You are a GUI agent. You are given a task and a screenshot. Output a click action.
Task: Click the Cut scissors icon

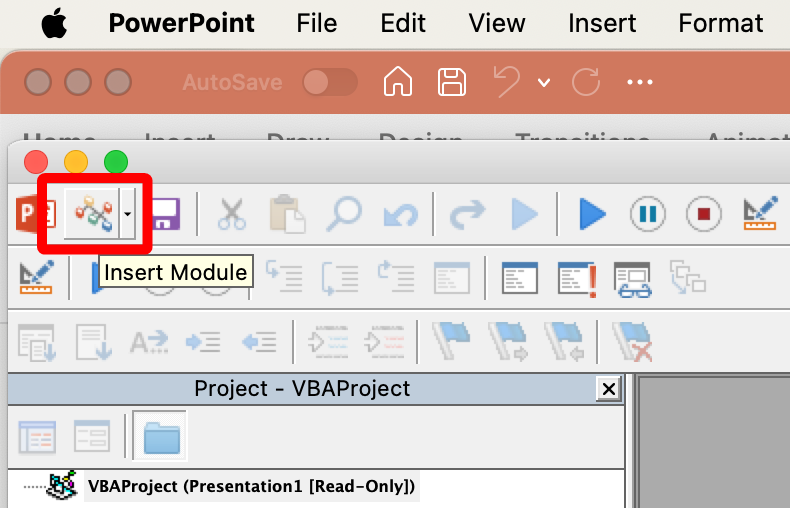click(231, 213)
